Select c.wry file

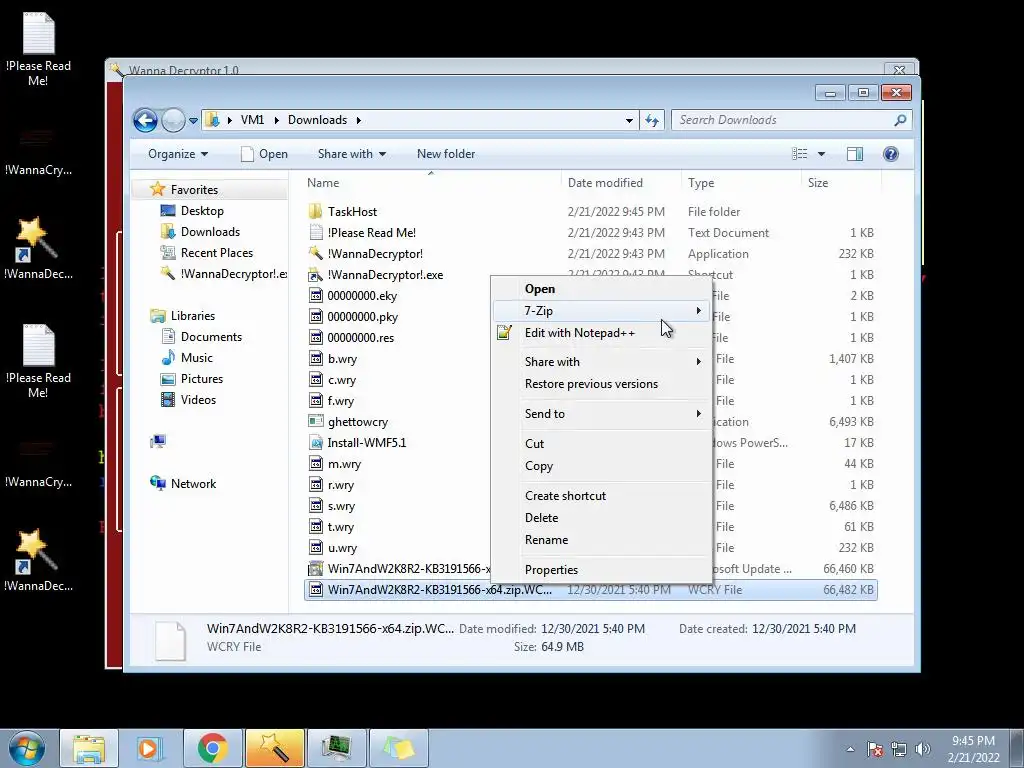342,380
